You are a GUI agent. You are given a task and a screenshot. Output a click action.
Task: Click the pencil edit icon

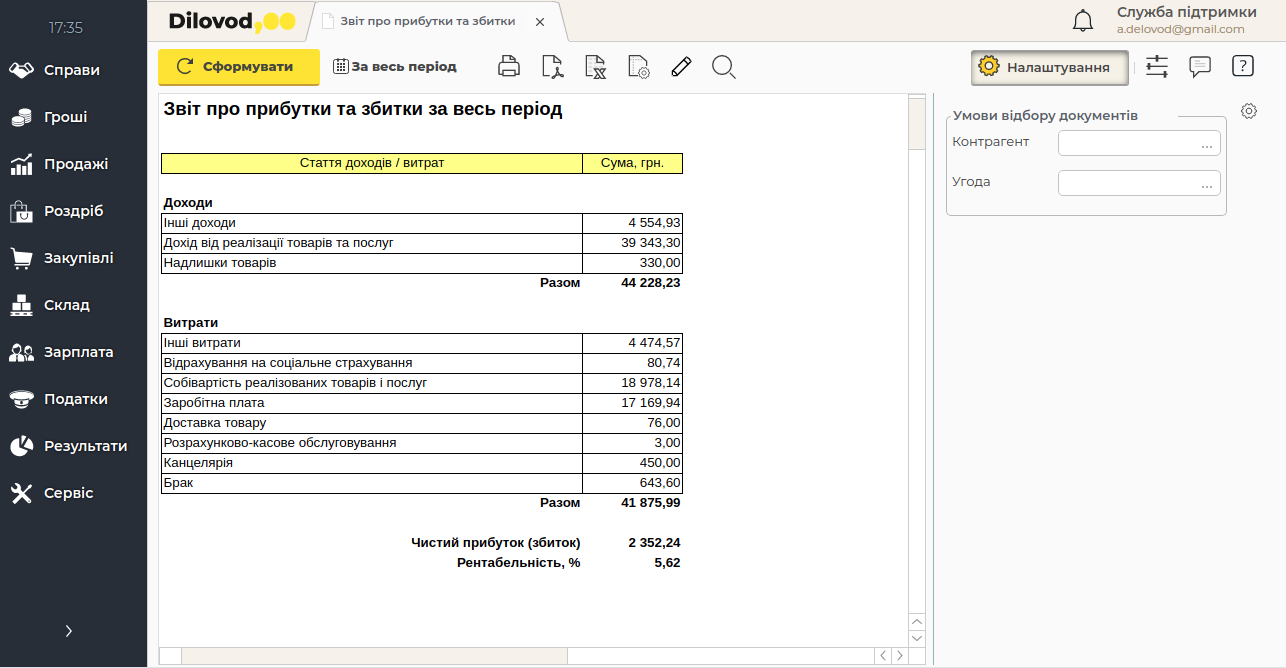pyautogui.click(x=681, y=67)
